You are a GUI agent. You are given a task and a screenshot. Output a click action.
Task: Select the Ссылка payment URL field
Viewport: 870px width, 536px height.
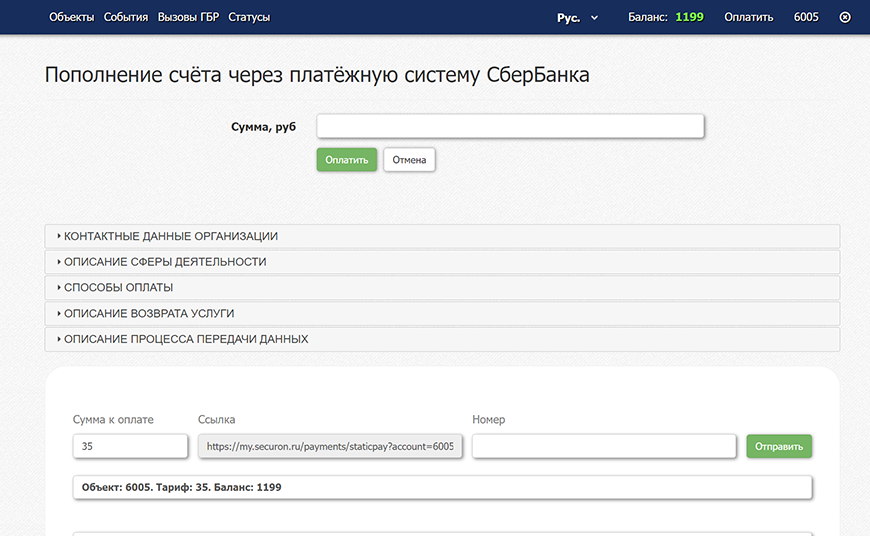coord(330,446)
